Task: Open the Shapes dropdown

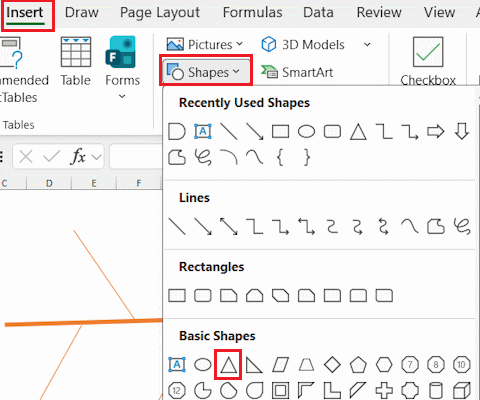Action: click(x=206, y=72)
